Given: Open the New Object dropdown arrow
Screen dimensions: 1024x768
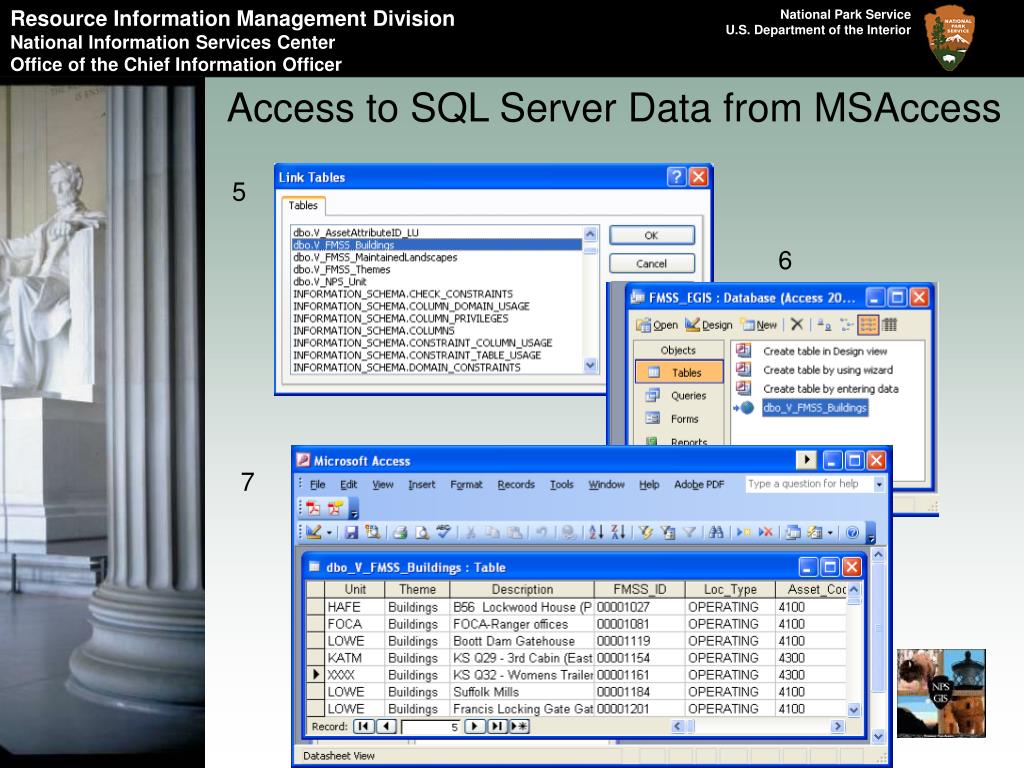Looking at the screenshot, I should (x=830, y=533).
